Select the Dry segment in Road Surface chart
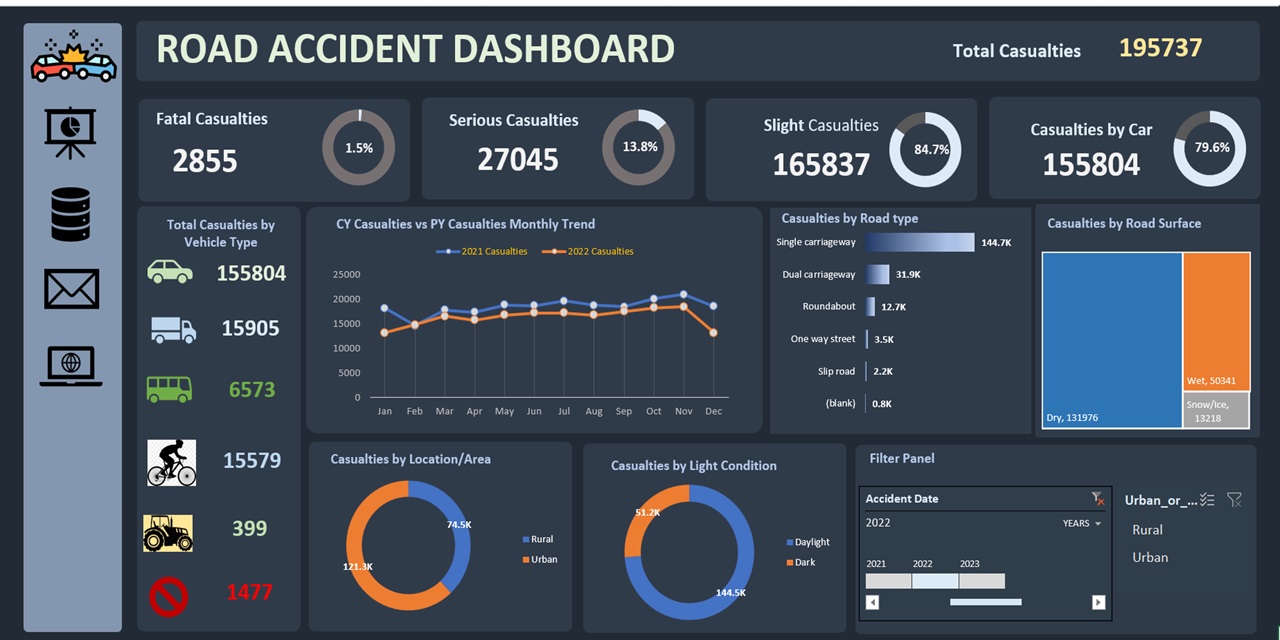This screenshot has height=640, width=1280. (1110, 340)
